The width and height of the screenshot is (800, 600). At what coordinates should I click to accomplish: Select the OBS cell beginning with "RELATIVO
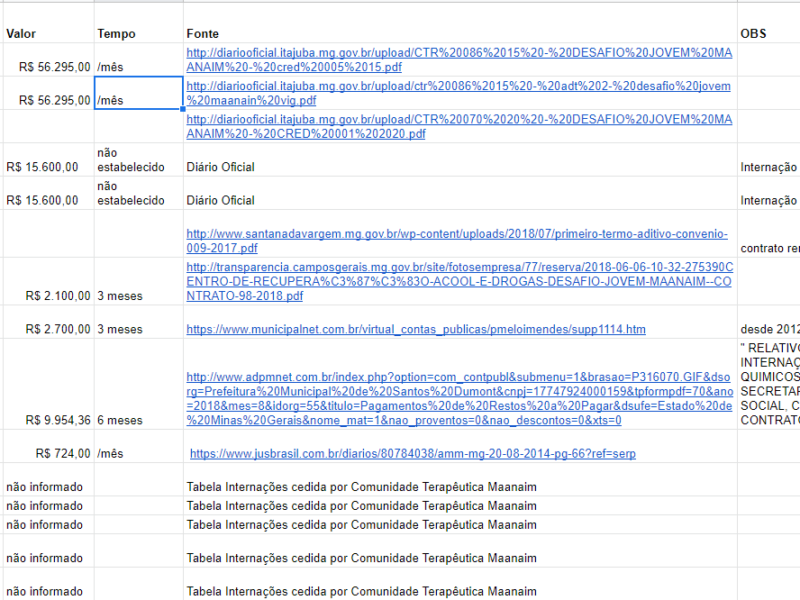tap(768, 384)
